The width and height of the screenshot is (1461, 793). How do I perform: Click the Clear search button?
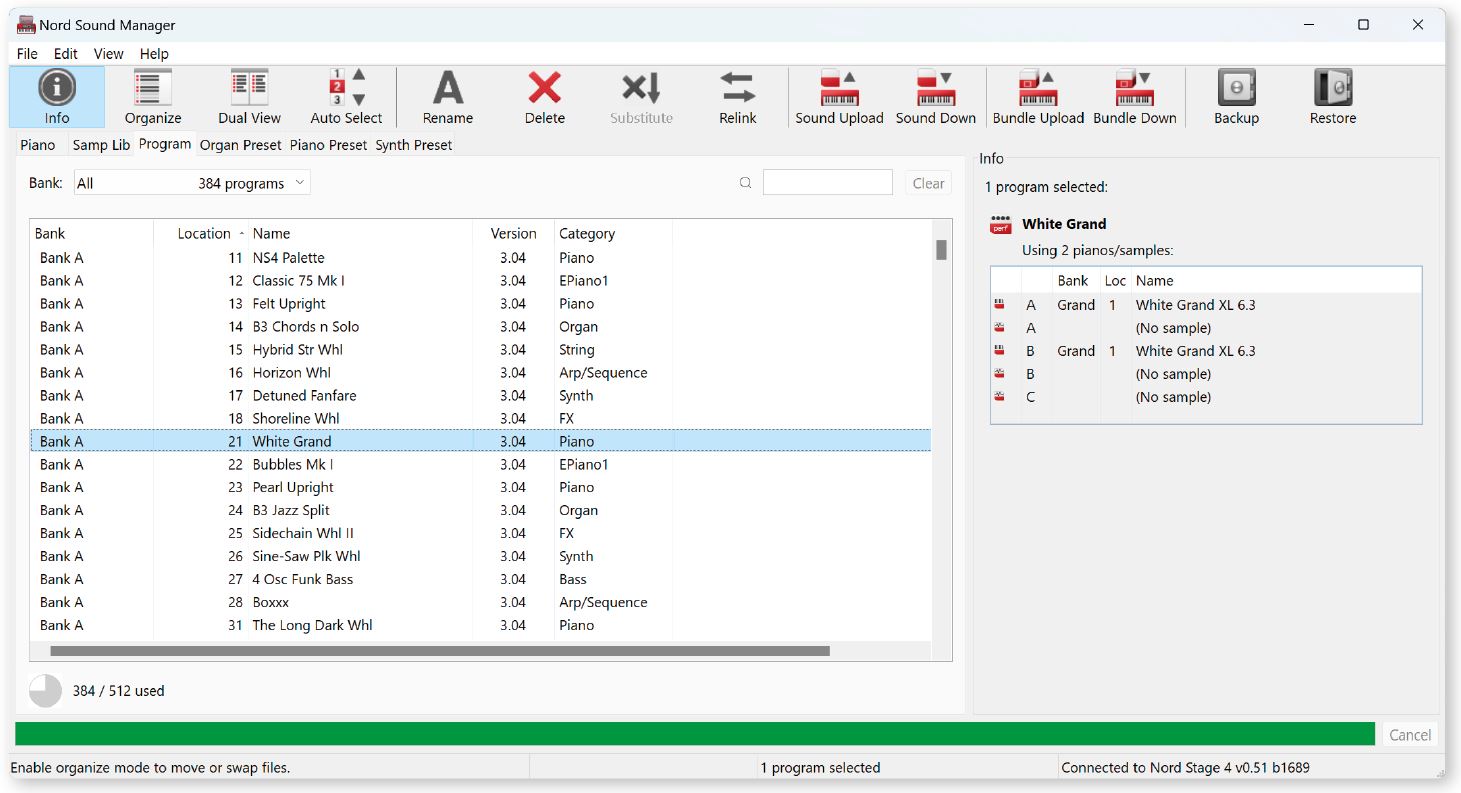[928, 183]
